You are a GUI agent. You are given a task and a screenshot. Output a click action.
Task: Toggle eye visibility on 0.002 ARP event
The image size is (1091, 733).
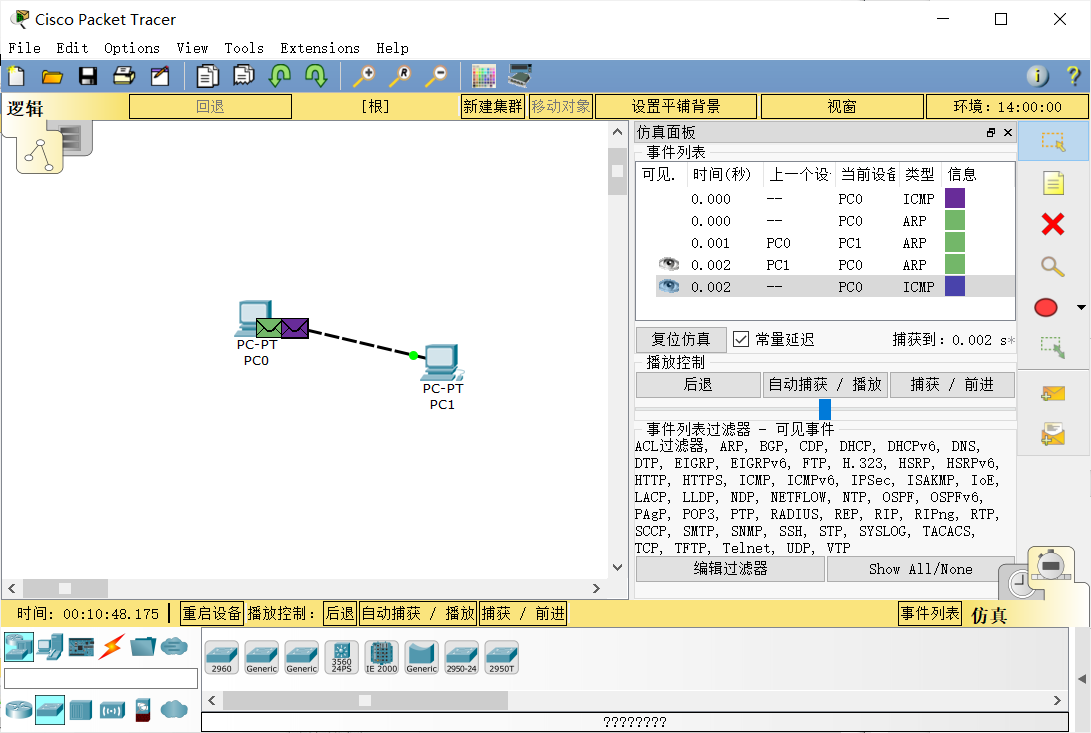(x=669, y=264)
